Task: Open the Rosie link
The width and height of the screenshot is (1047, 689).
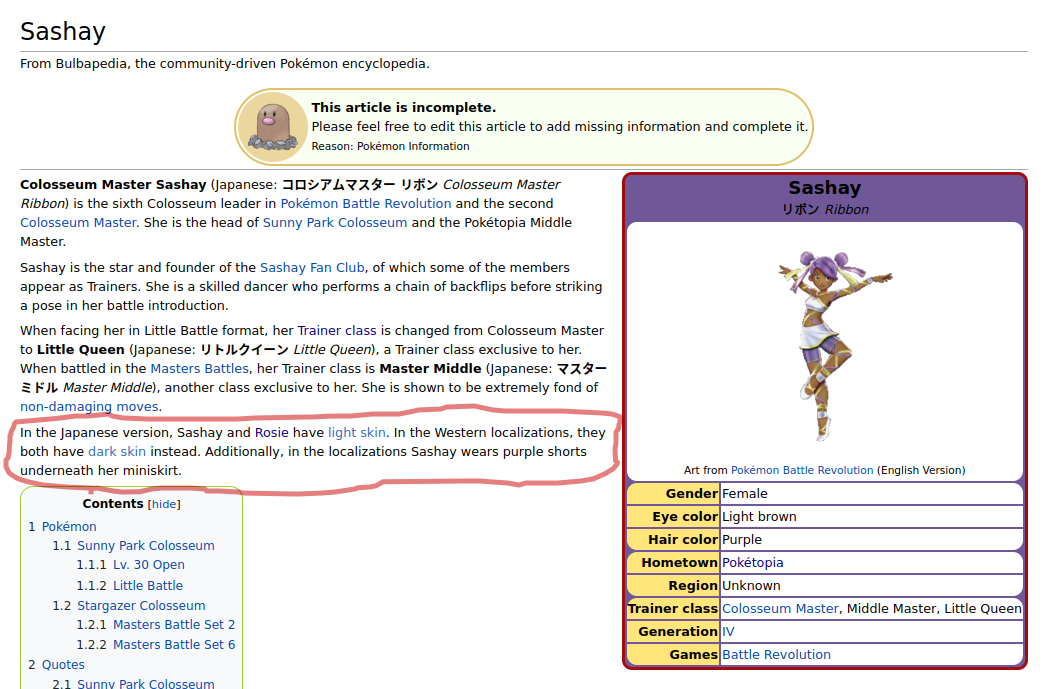Action: [x=271, y=433]
